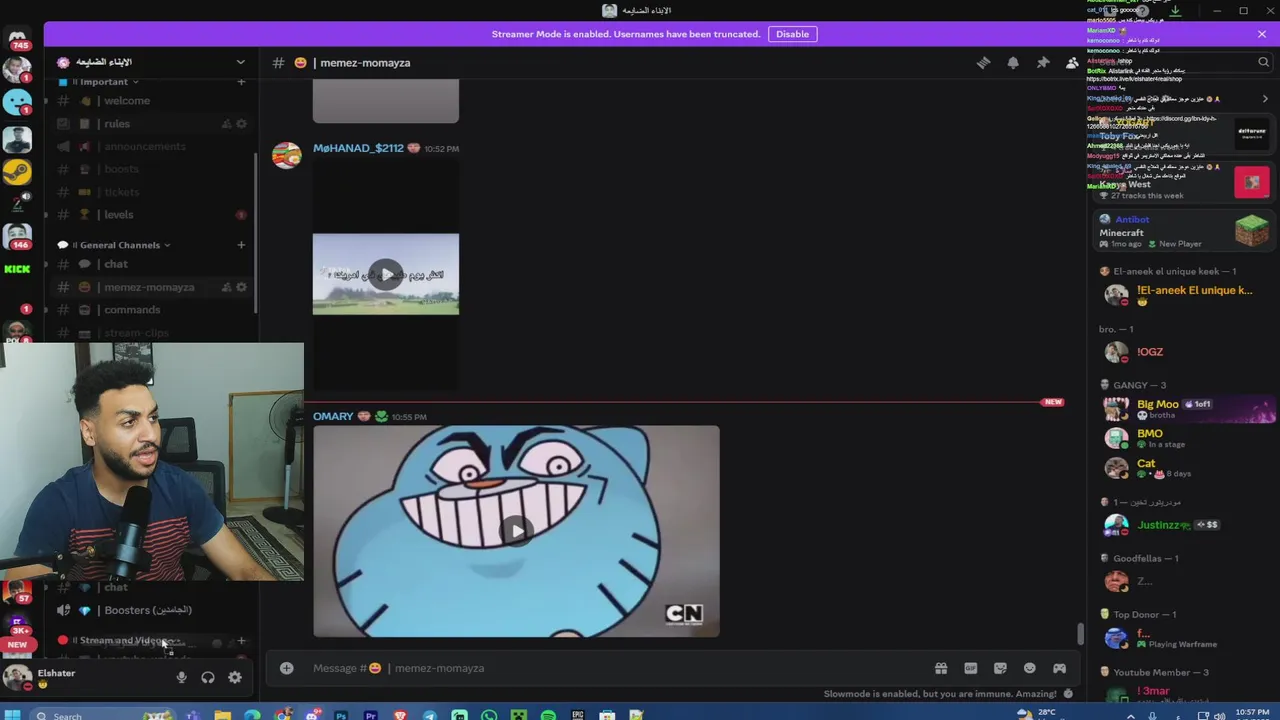Viewport: 1280px width, 720px height.
Task: Open the levels channel
Action: point(150,215)
